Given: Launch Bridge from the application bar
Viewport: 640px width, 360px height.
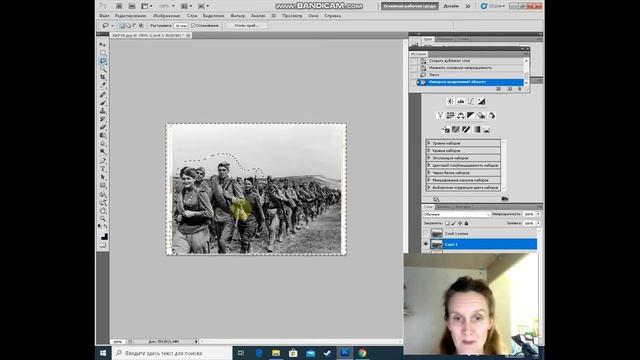Looking at the screenshot, I should (x=119, y=6).
